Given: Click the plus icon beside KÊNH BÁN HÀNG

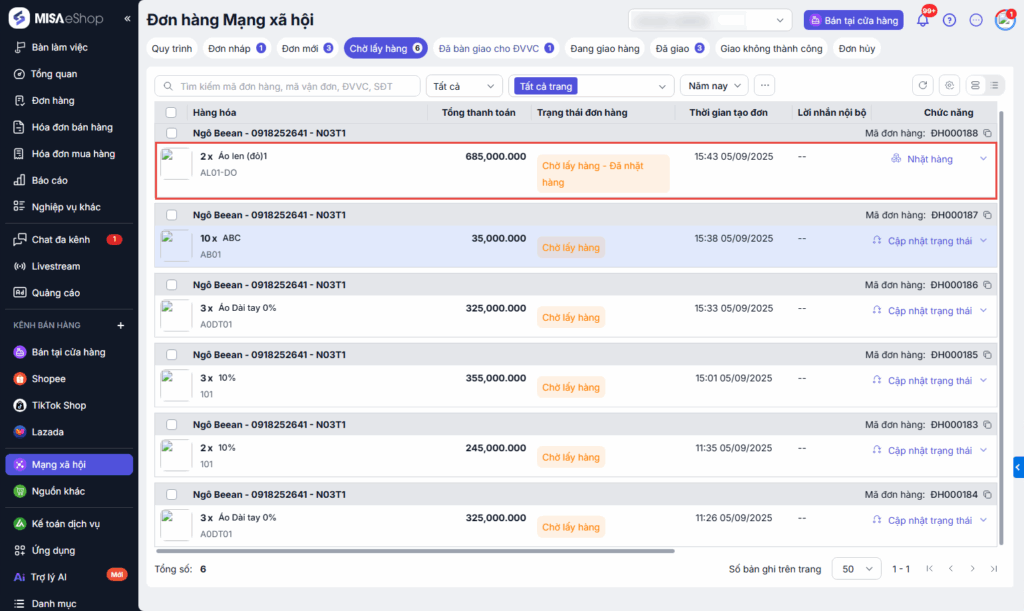Looking at the screenshot, I should (x=120, y=326).
